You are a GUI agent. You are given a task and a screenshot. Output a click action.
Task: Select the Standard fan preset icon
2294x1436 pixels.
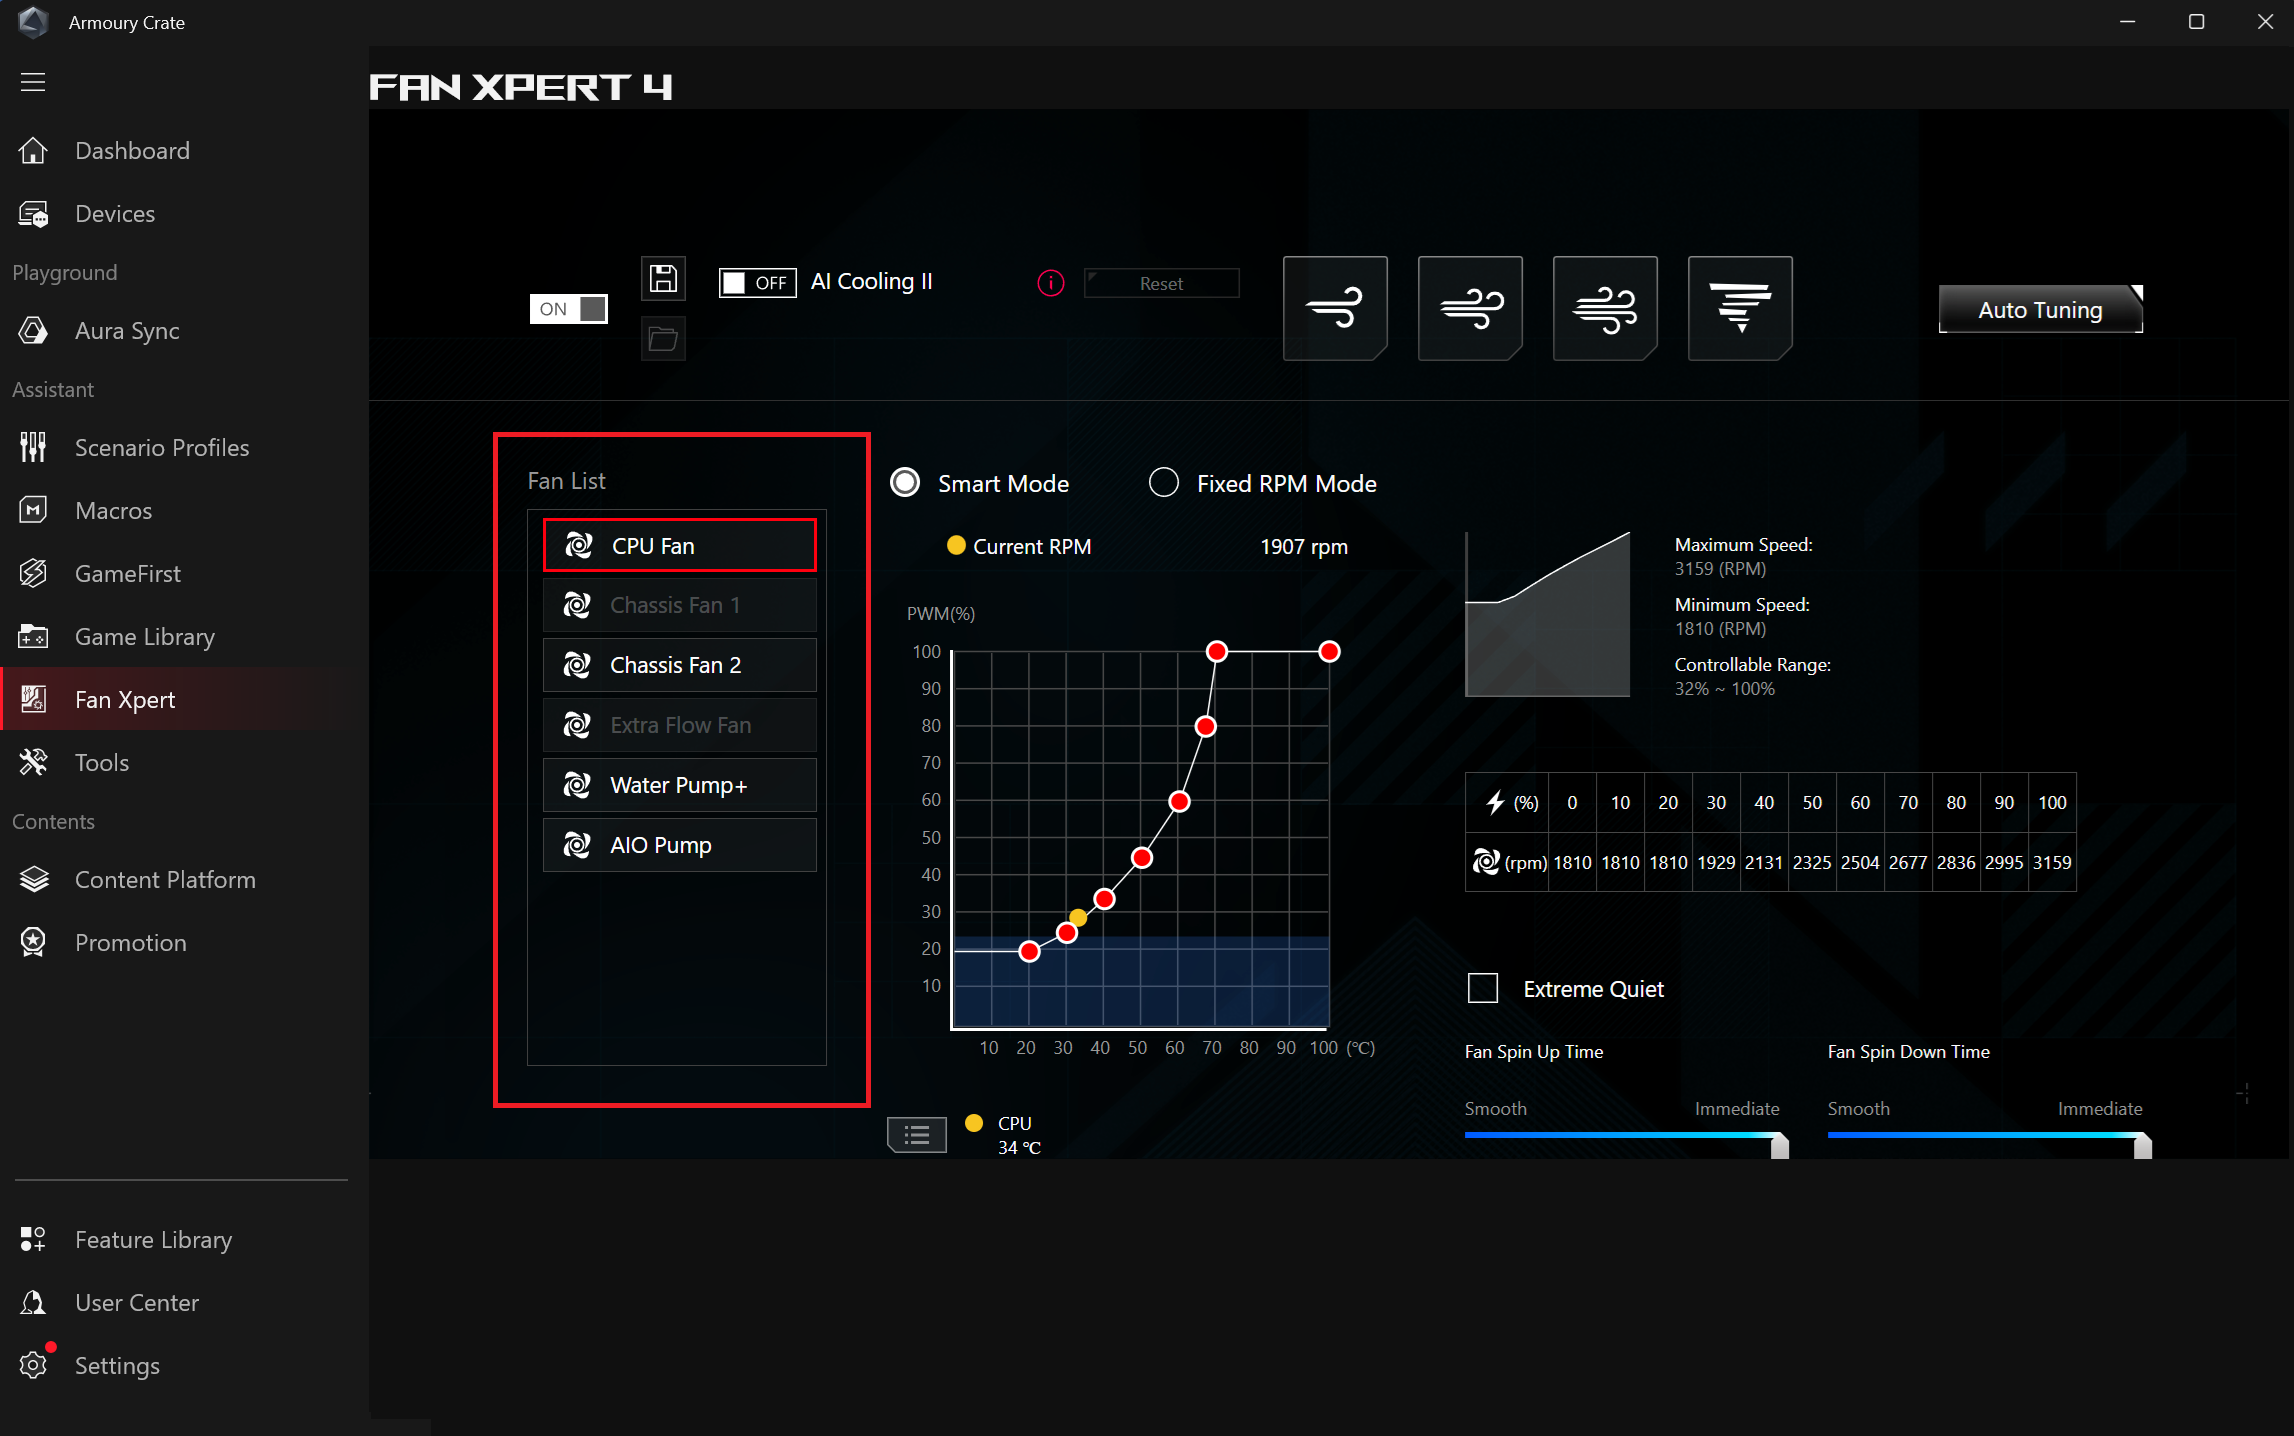coord(1470,308)
